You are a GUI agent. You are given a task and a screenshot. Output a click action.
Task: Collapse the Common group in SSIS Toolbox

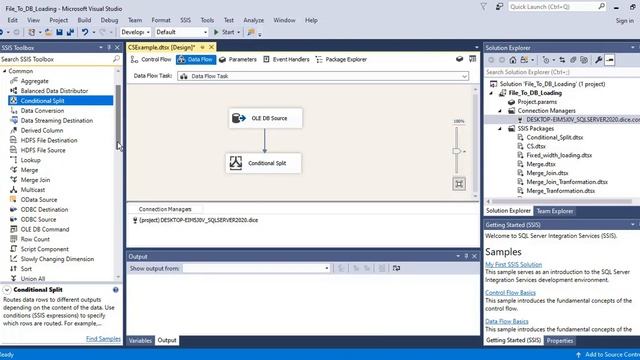click(5, 71)
